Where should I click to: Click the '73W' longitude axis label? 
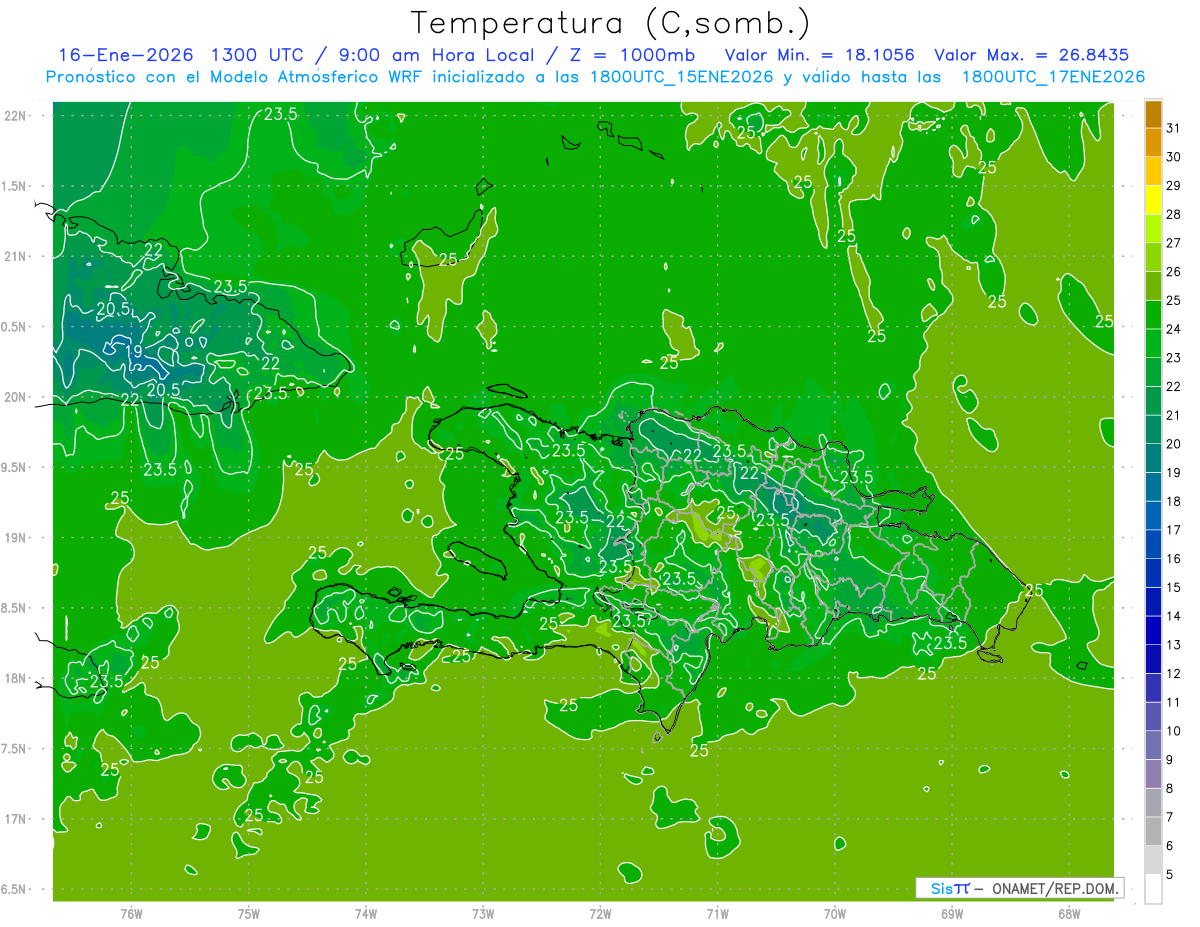(x=483, y=913)
